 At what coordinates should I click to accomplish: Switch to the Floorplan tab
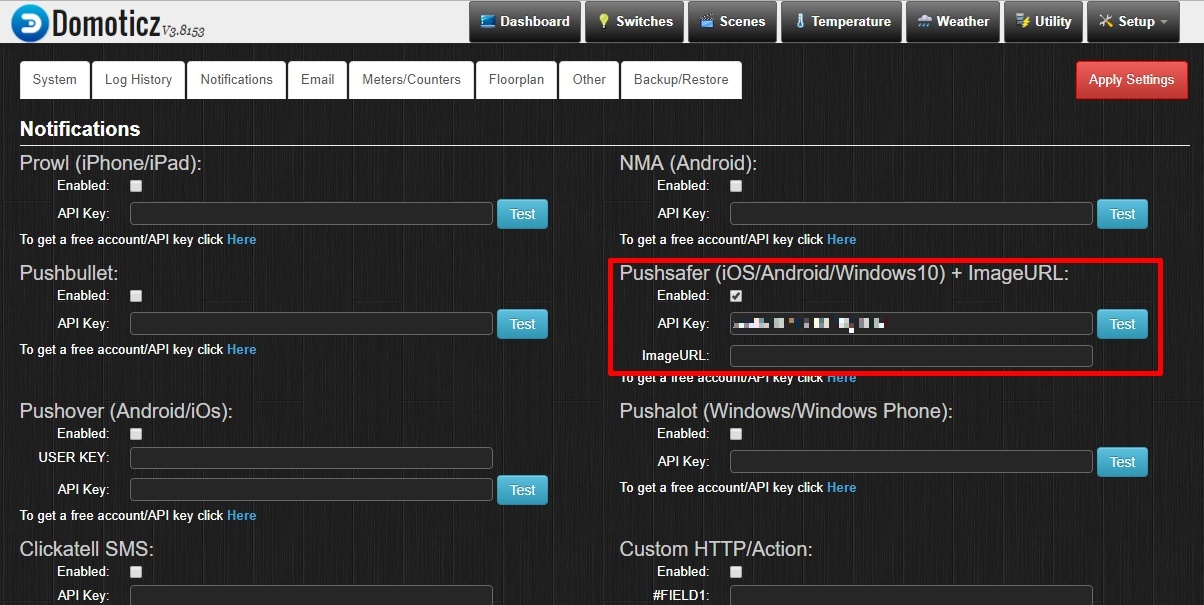(x=516, y=80)
